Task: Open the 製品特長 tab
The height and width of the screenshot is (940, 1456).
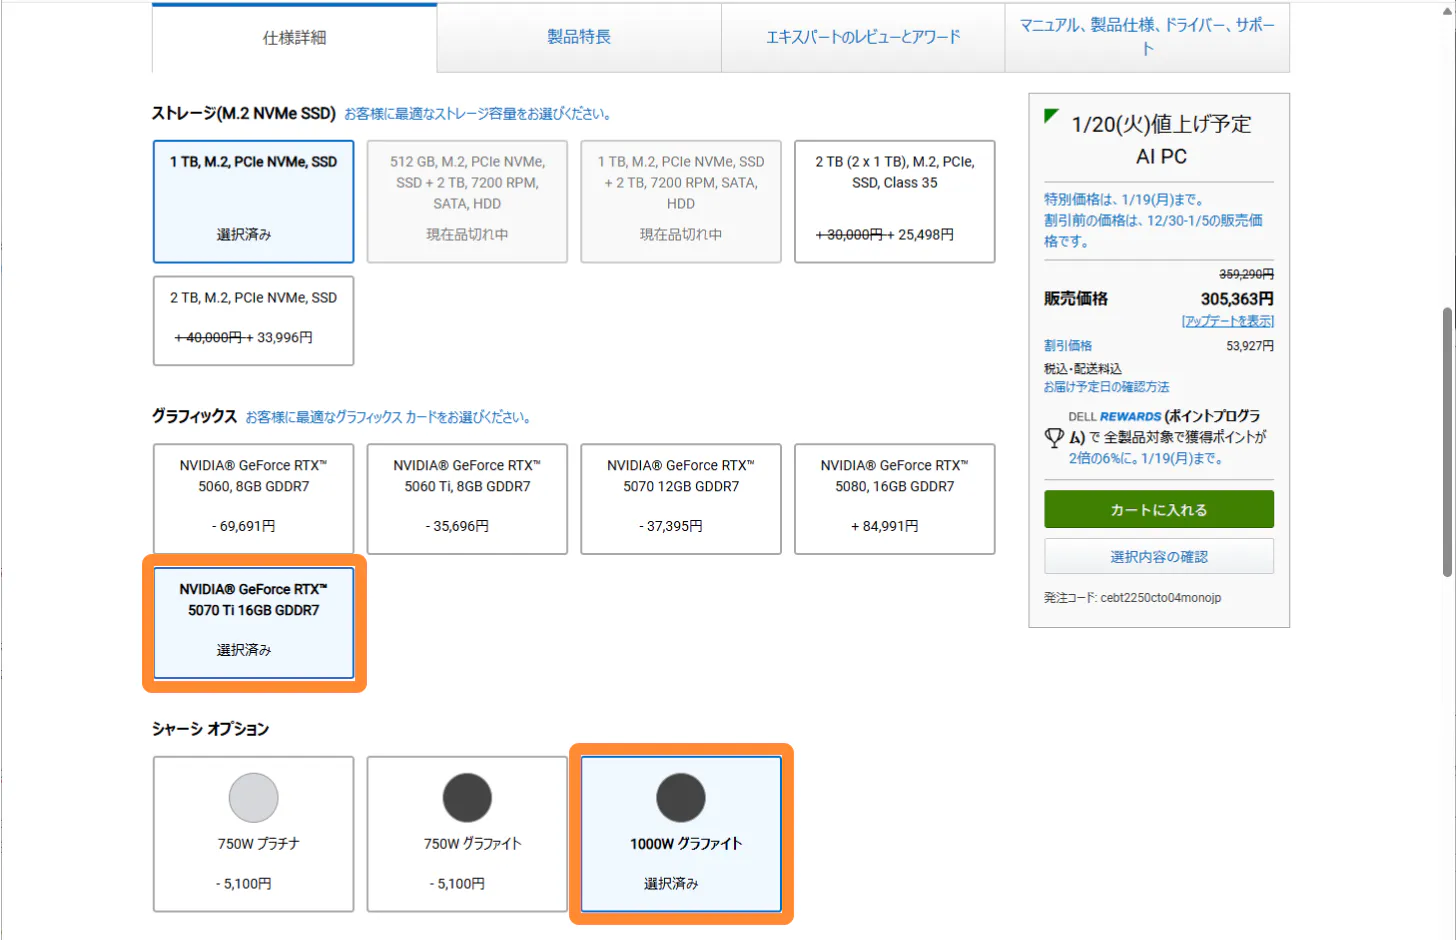Action: [579, 37]
